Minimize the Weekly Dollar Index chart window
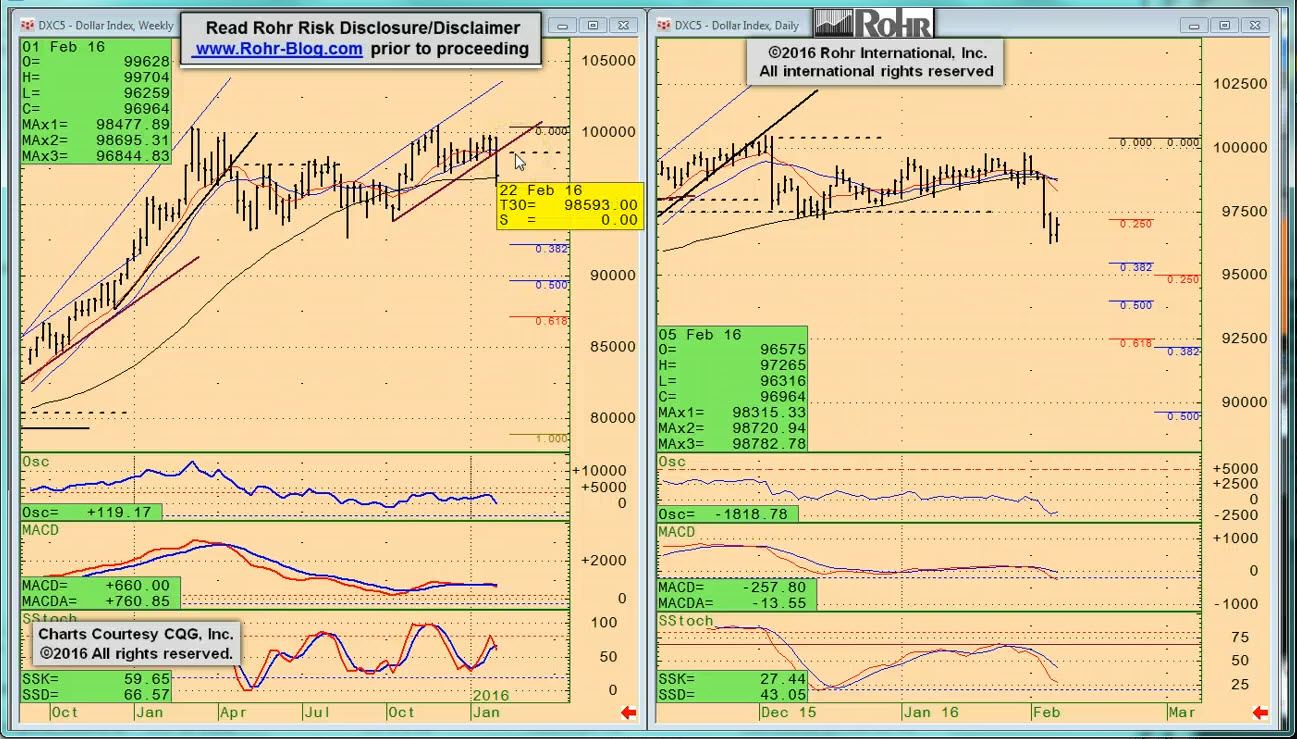The width and height of the screenshot is (1297, 739). pyautogui.click(x=563, y=25)
